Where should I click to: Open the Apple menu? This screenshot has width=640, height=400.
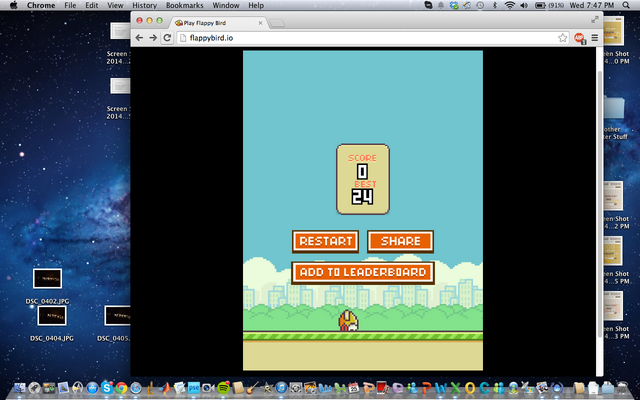pyautogui.click(x=13, y=5)
